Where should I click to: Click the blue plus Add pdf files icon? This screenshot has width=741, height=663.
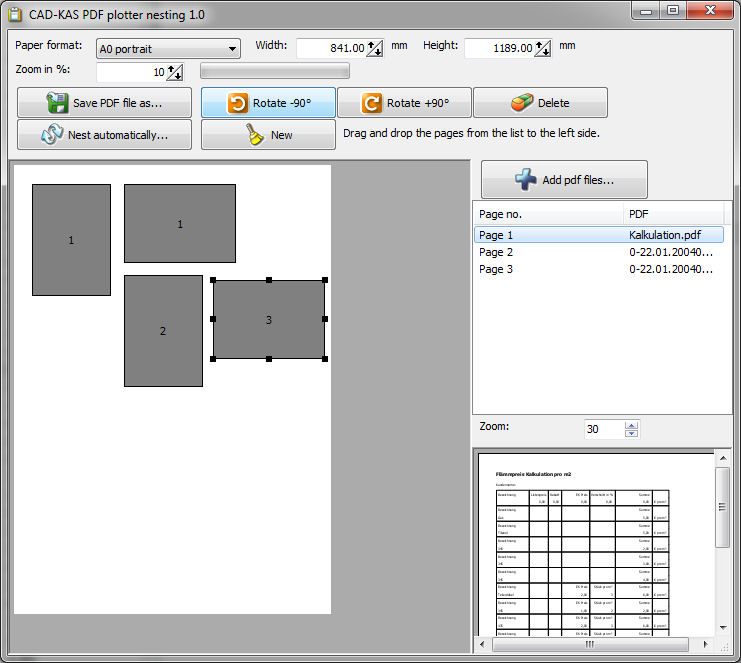(526, 180)
